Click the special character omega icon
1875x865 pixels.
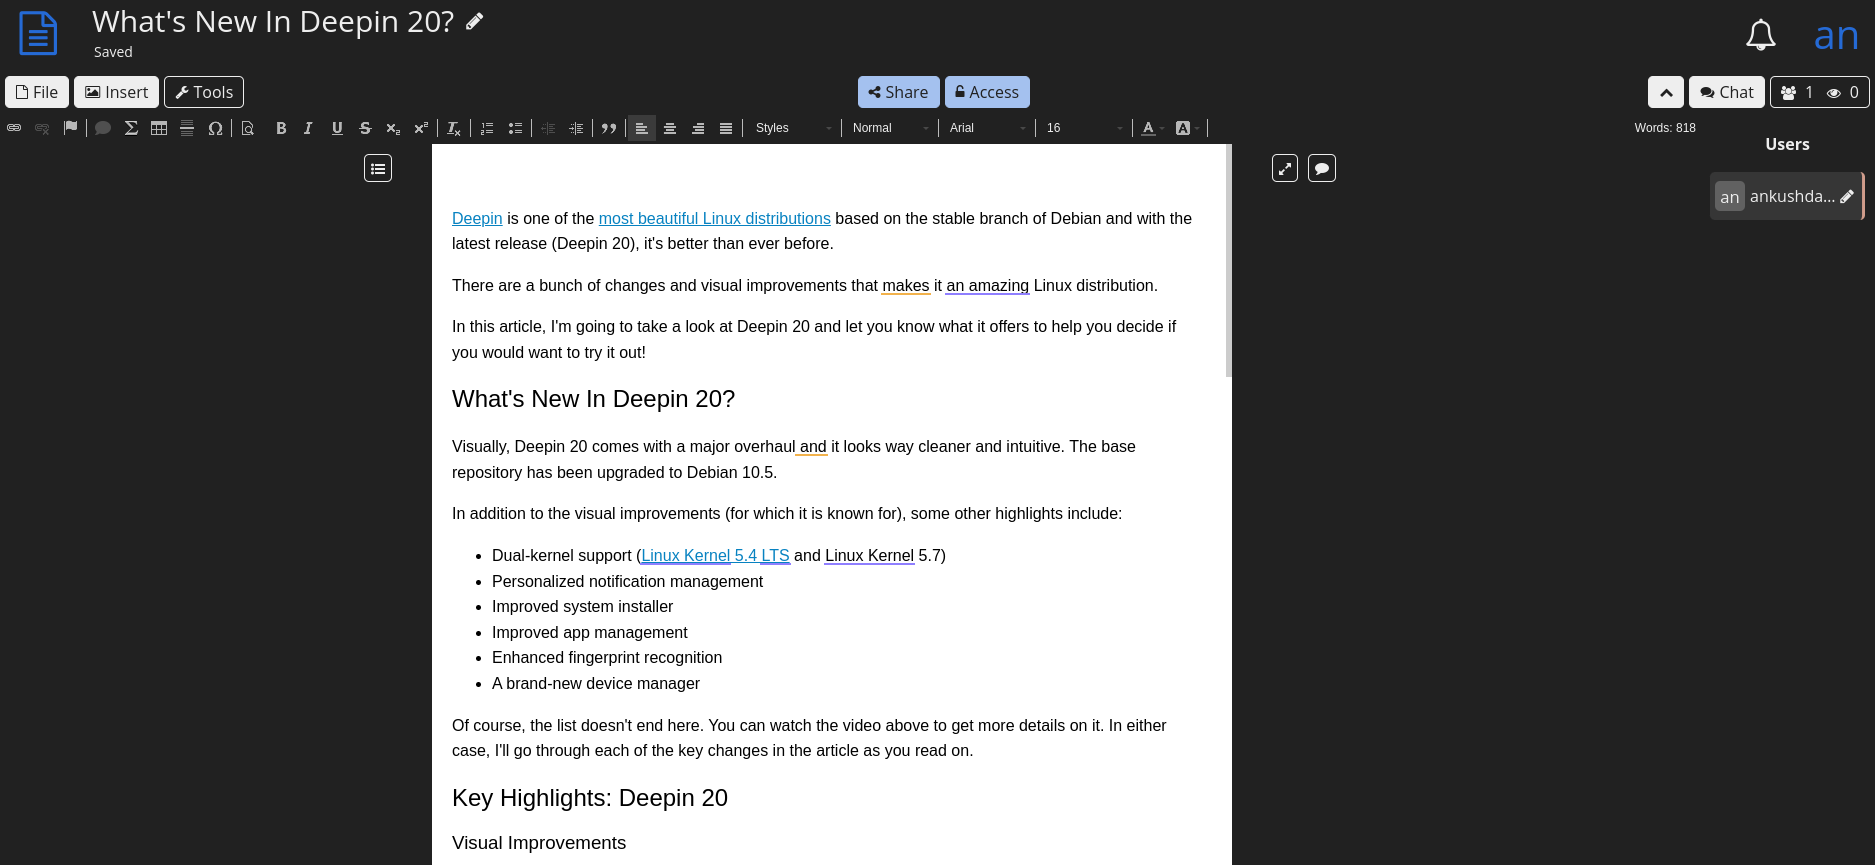215,128
